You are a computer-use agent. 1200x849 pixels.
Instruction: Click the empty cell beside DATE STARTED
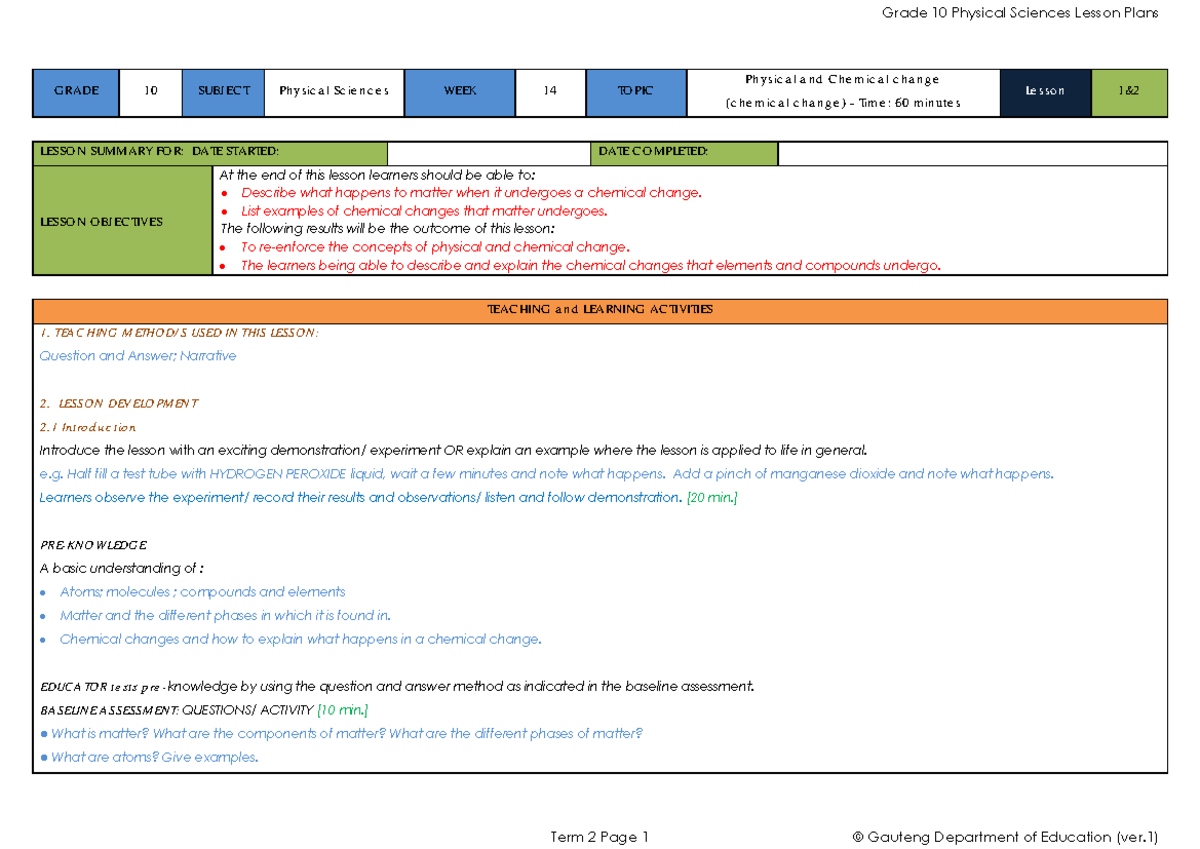pyautogui.click(x=490, y=152)
